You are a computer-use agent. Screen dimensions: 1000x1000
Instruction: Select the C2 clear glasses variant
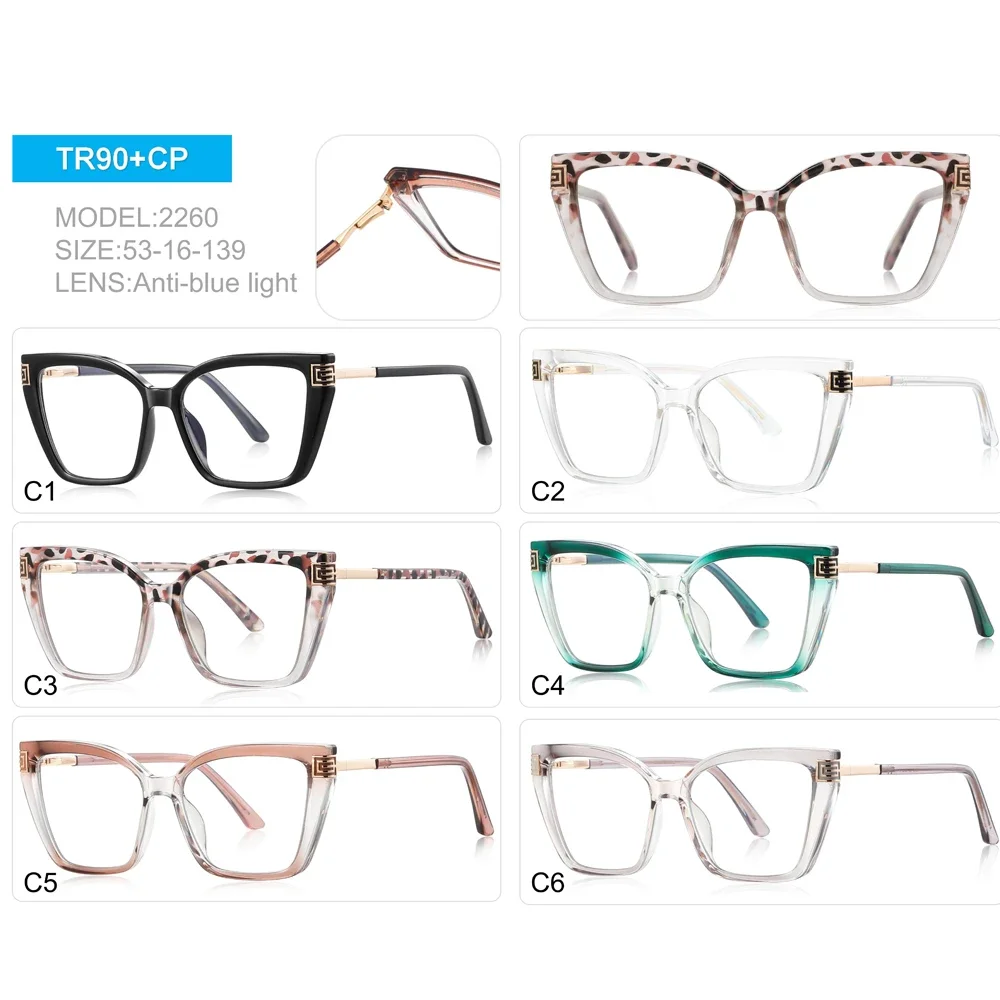pos(760,420)
